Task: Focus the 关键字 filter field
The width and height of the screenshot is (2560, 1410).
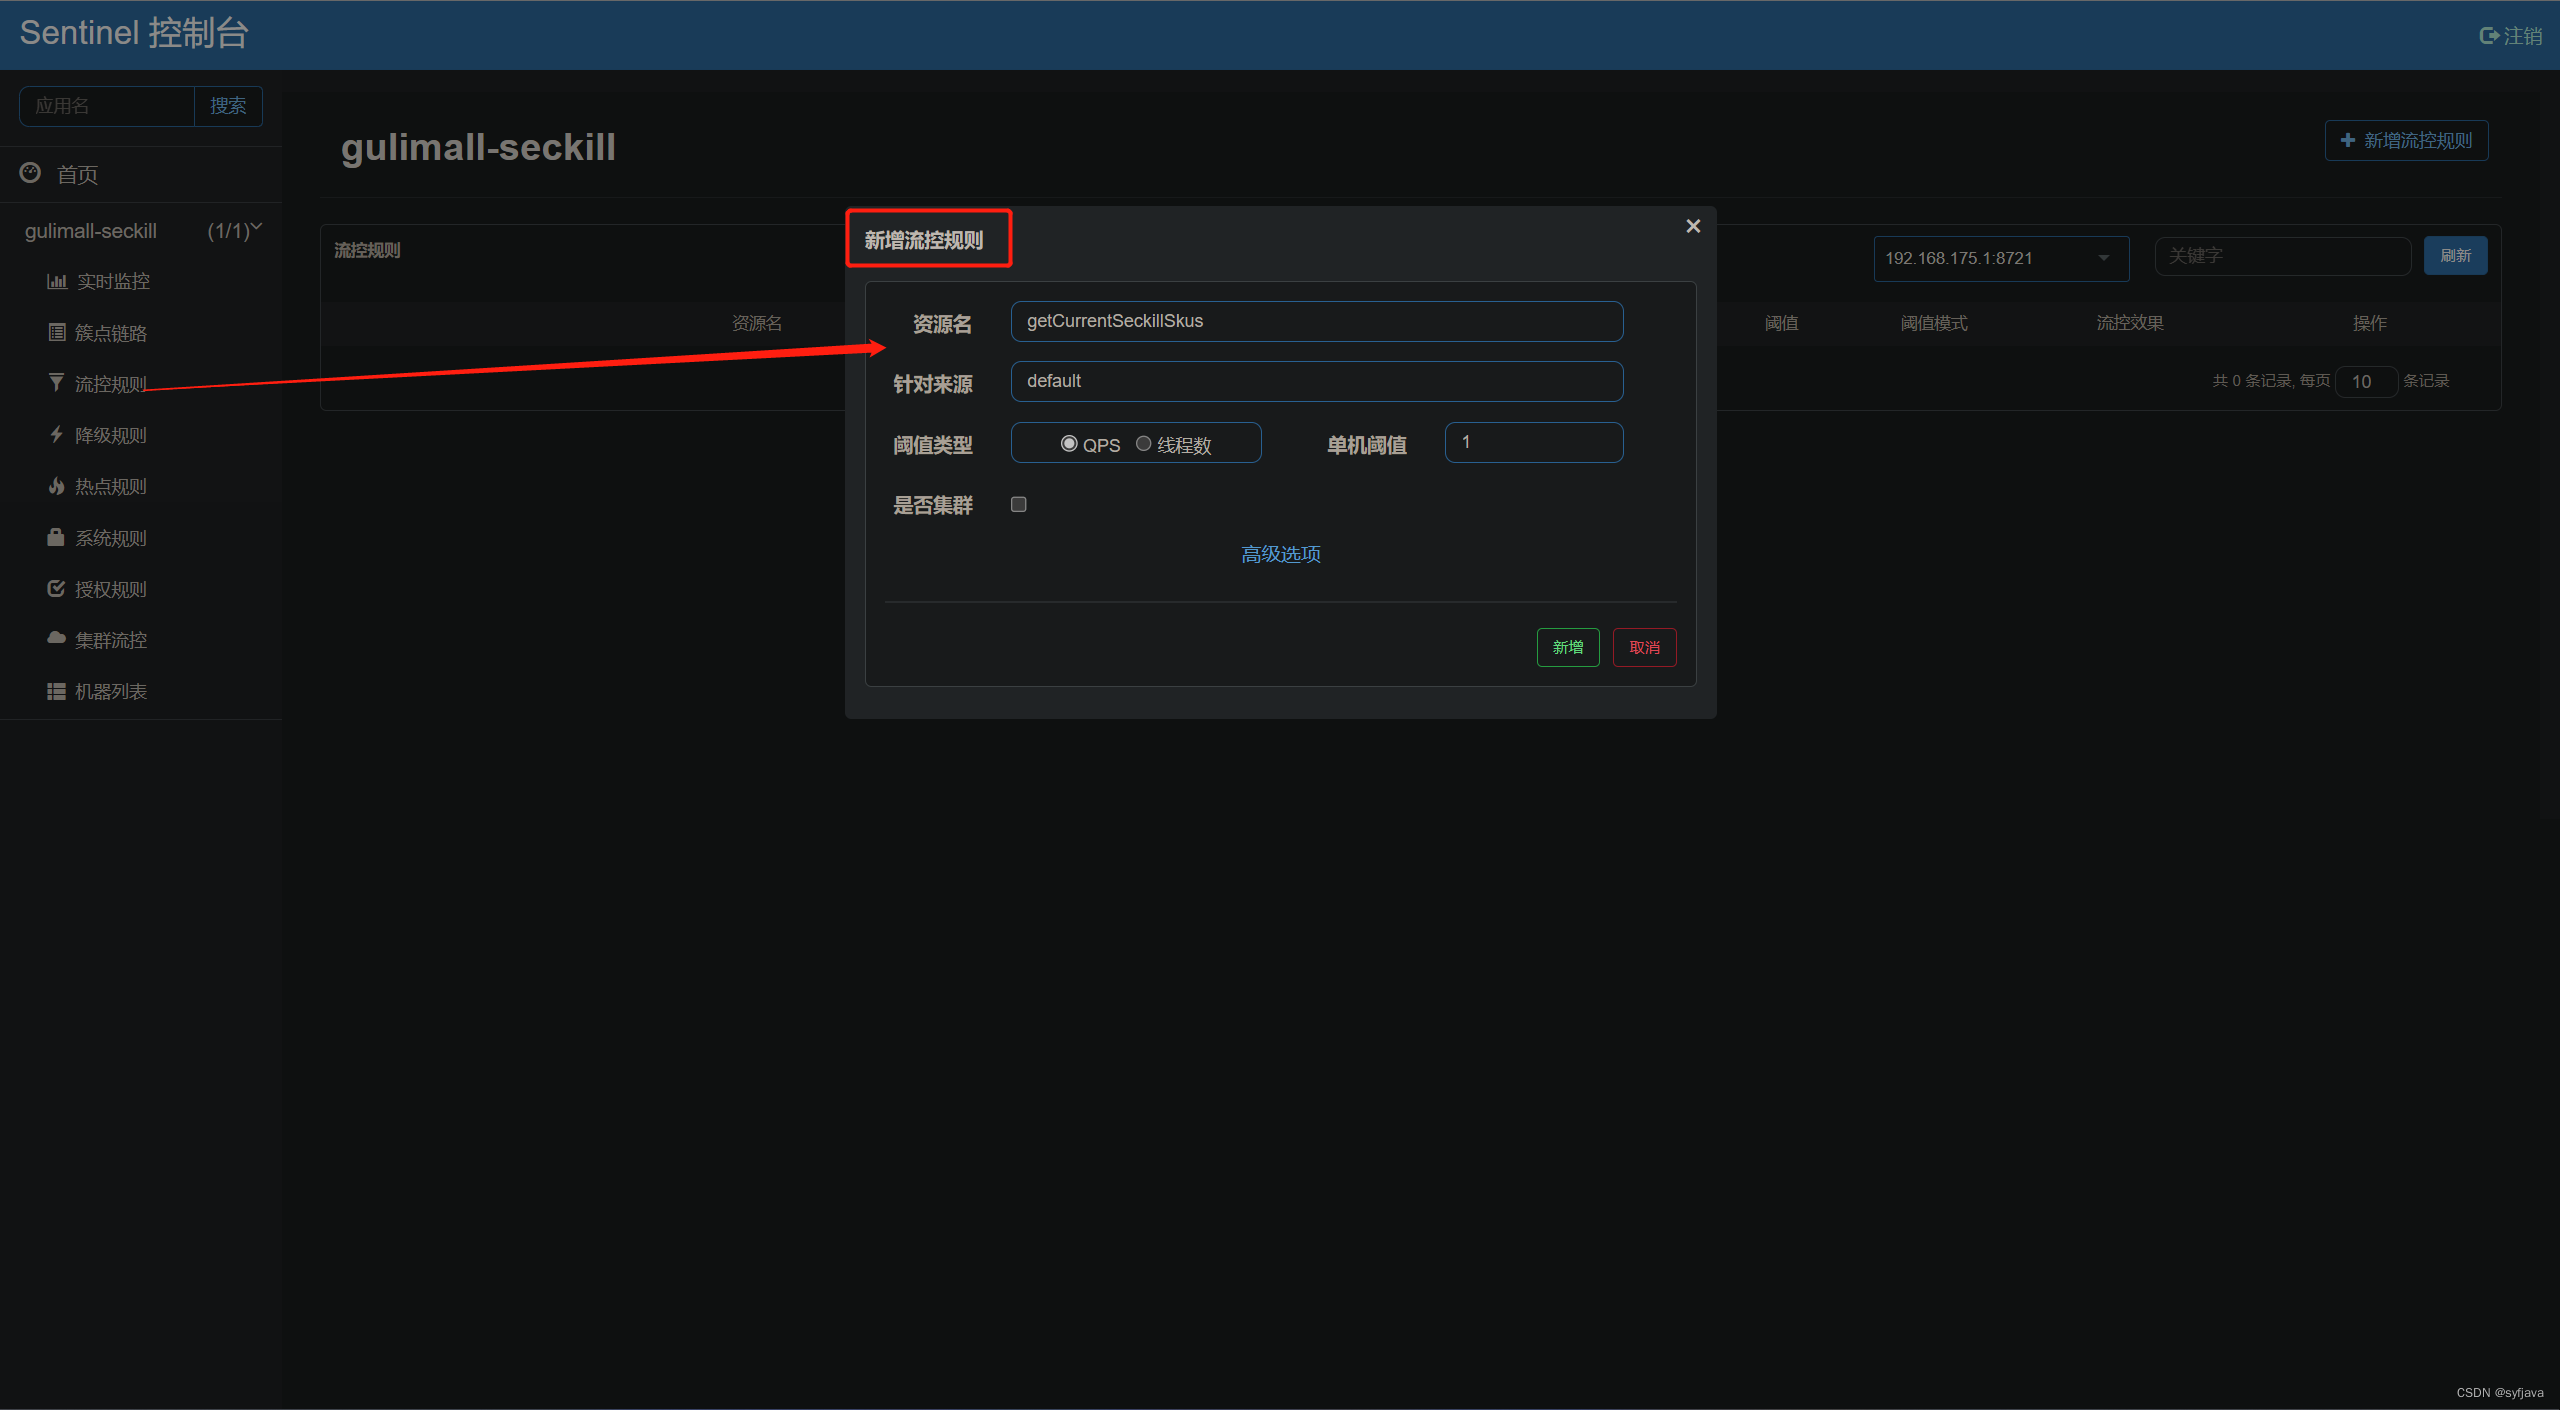Action: tap(2282, 256)
